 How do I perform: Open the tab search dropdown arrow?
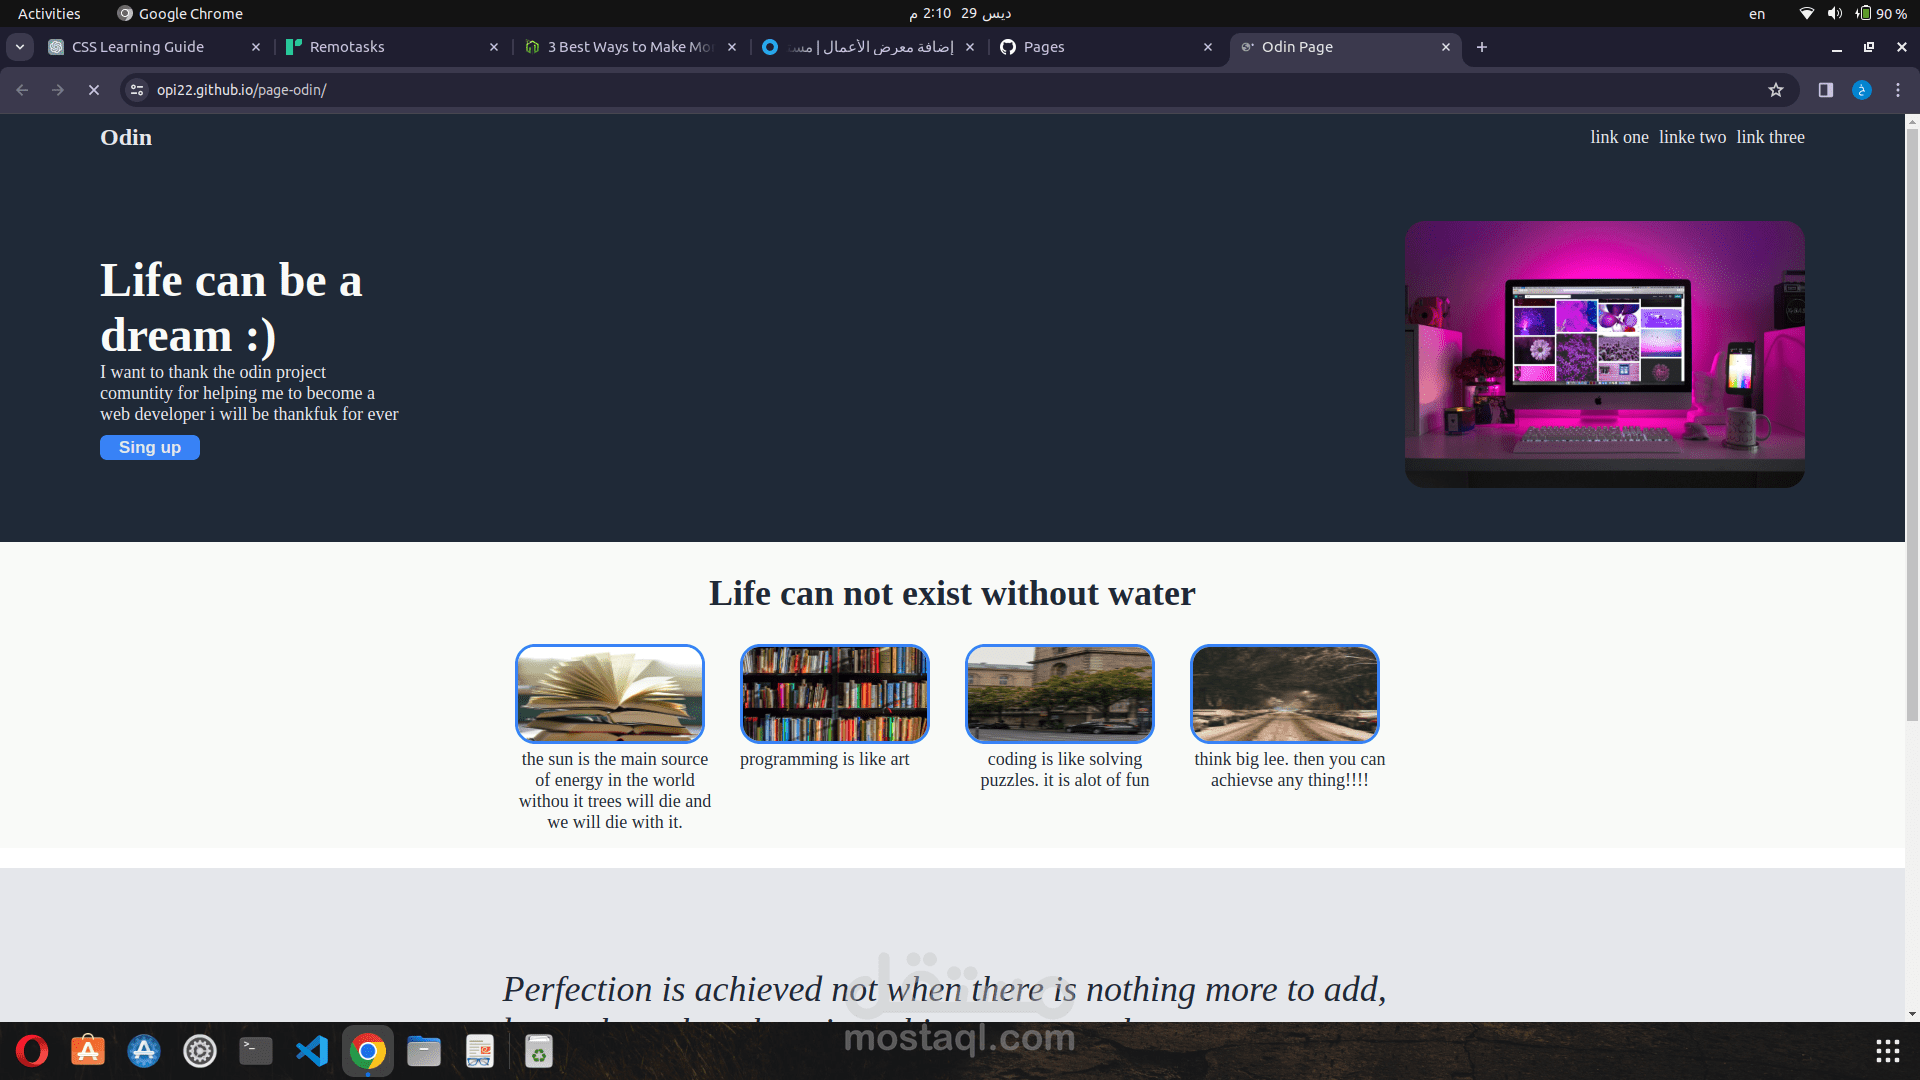coord(20,47)
